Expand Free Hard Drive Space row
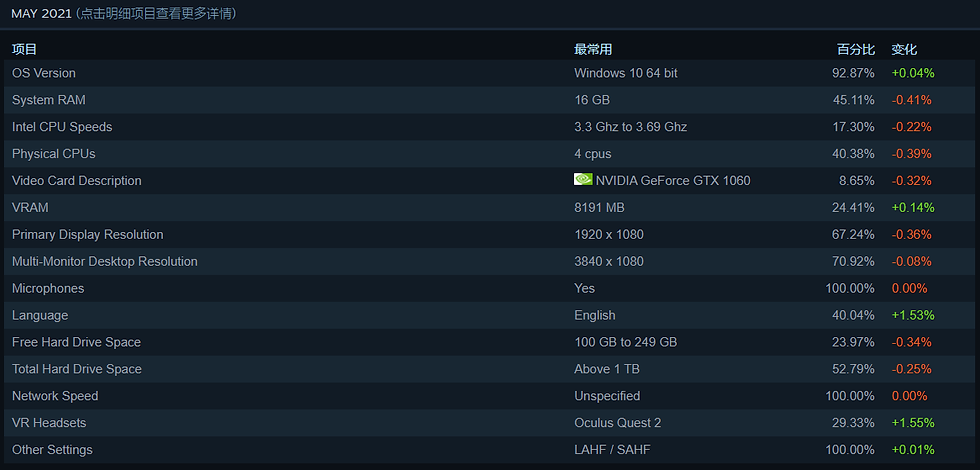 point(490,342)
